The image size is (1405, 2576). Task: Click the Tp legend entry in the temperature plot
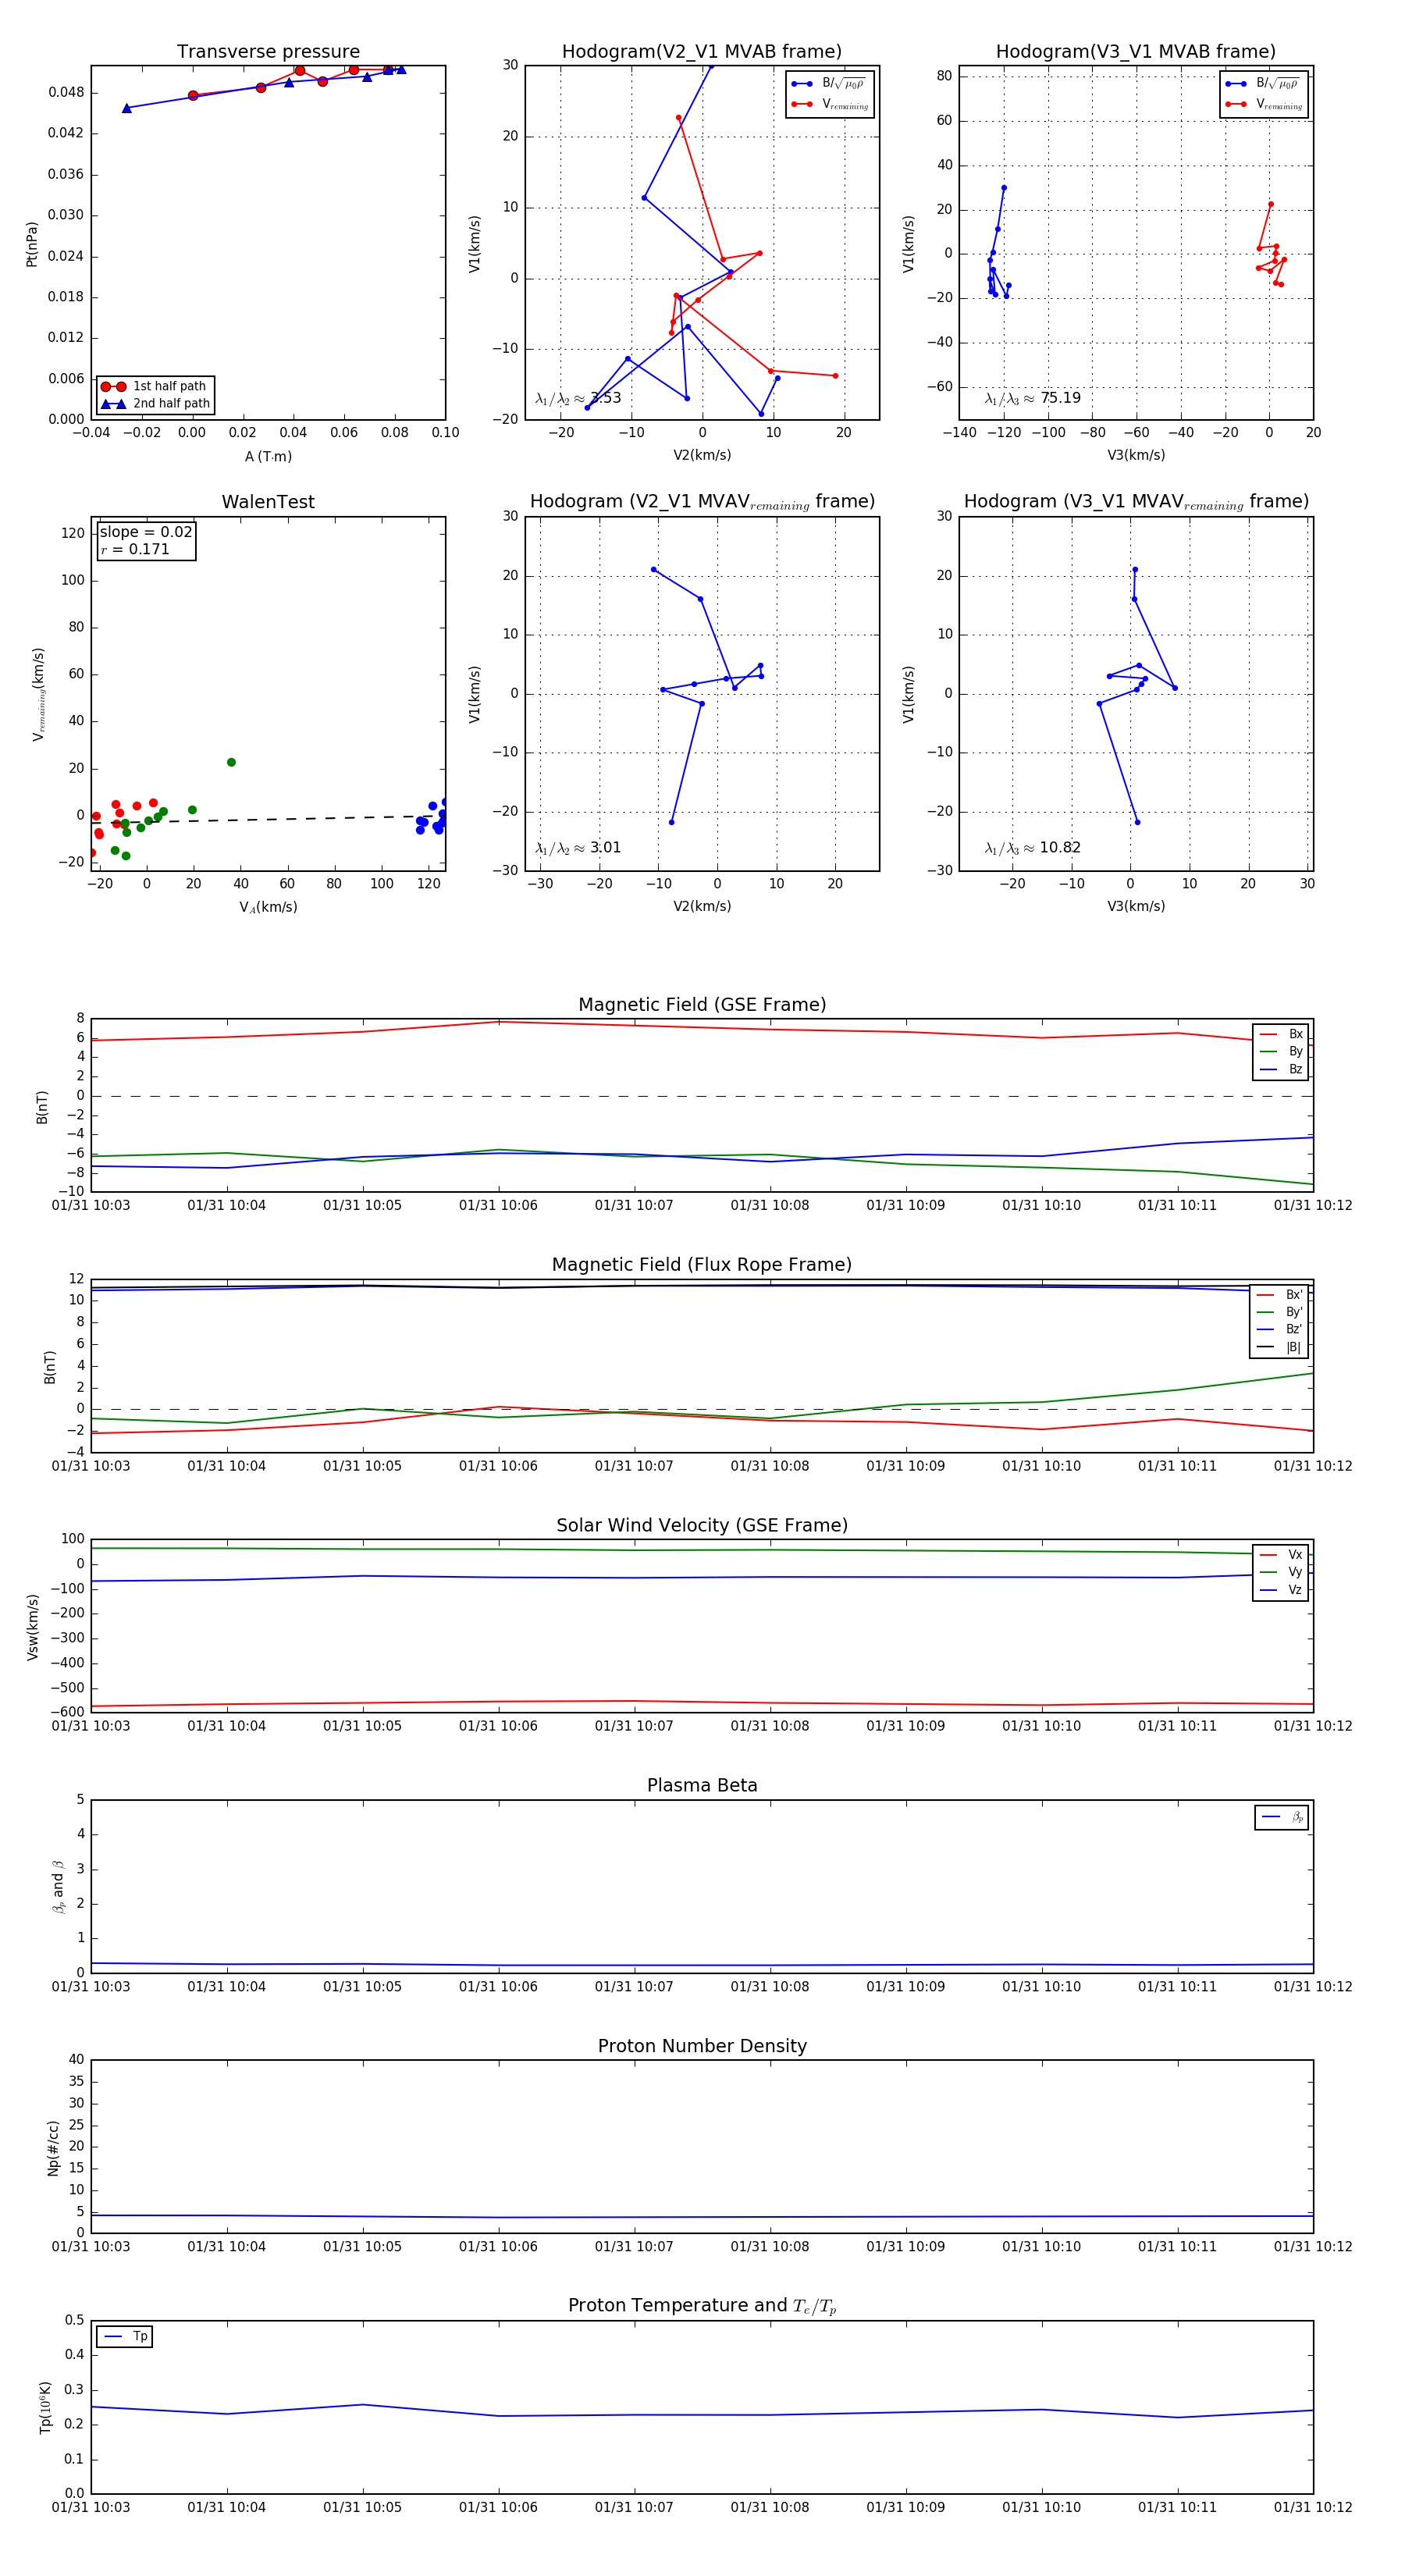(125, 2337)
